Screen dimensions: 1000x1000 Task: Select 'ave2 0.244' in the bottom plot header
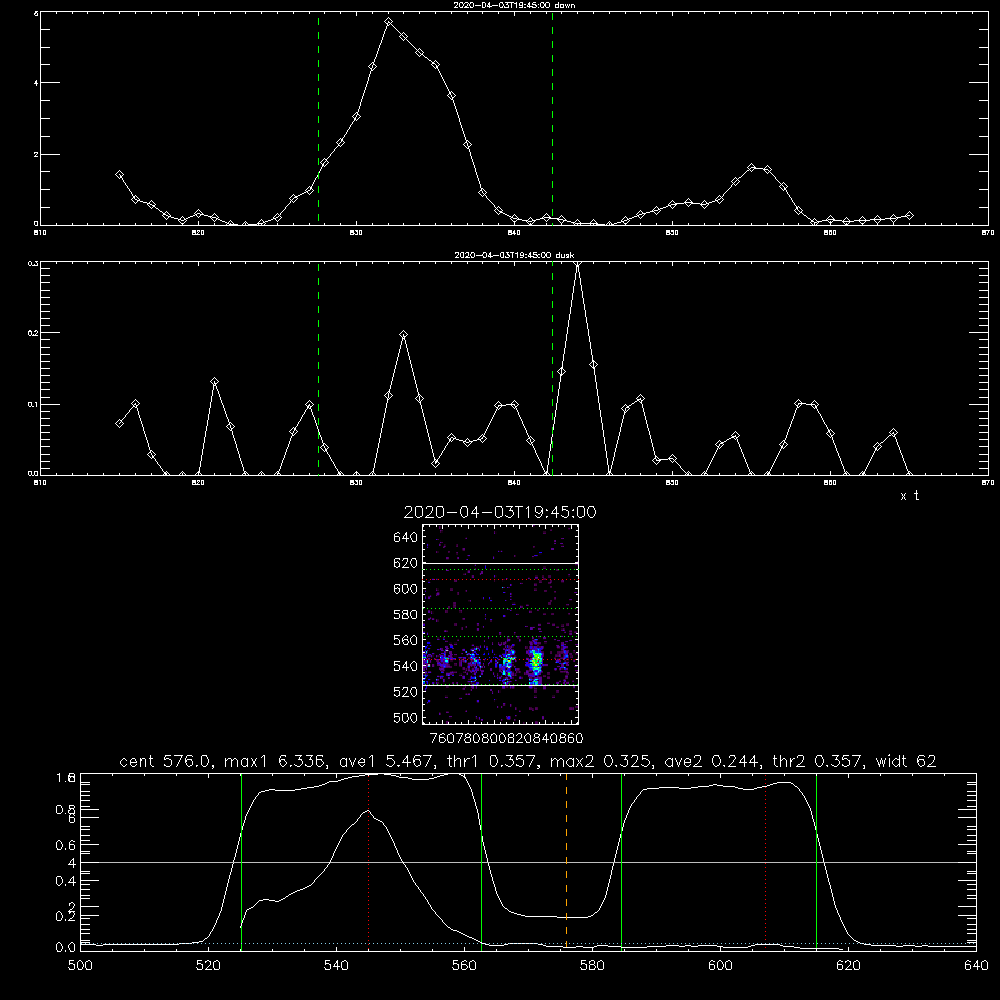tap(710, 761)
